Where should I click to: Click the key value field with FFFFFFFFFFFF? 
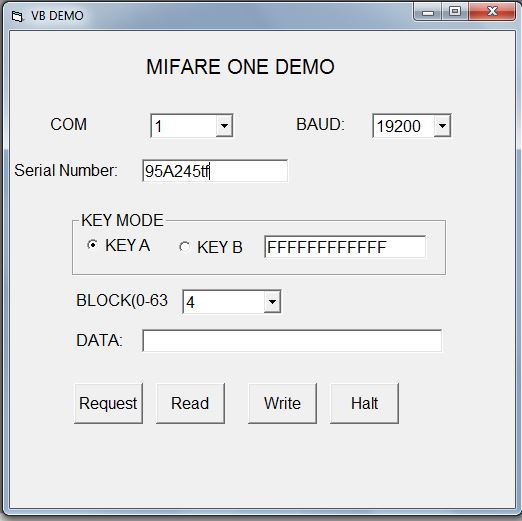[345, 247]
